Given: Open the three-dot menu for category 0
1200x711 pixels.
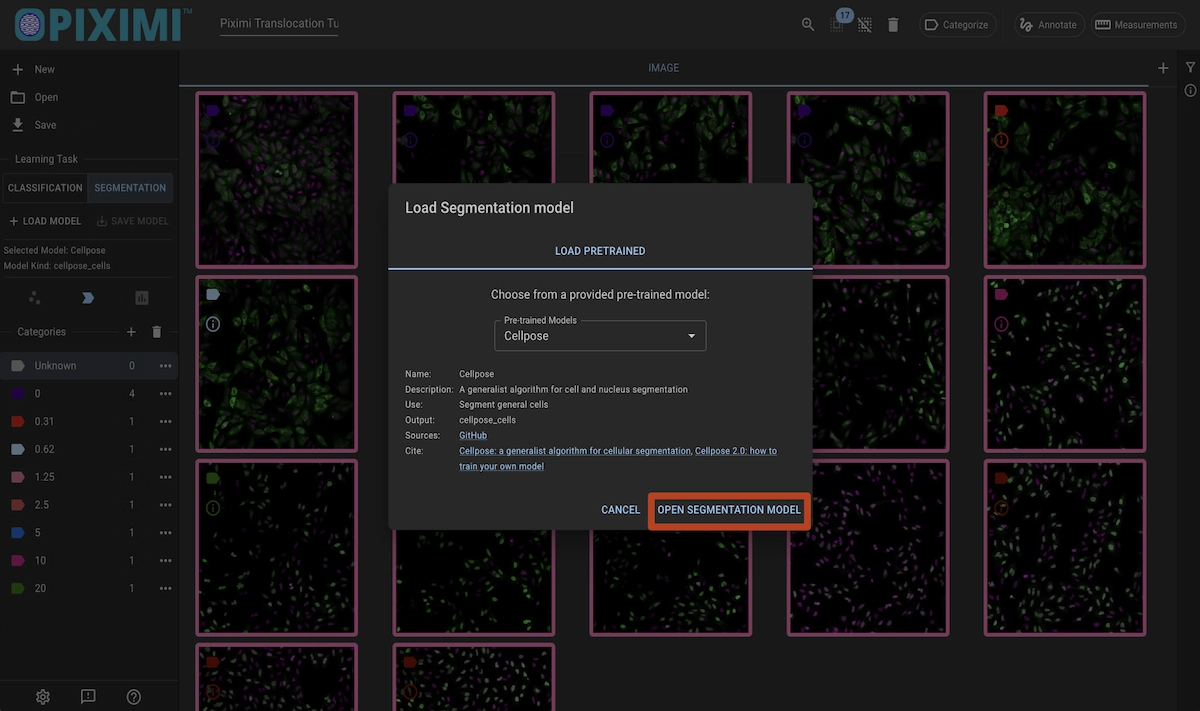Looking at the screenshot, I should 166,394.
